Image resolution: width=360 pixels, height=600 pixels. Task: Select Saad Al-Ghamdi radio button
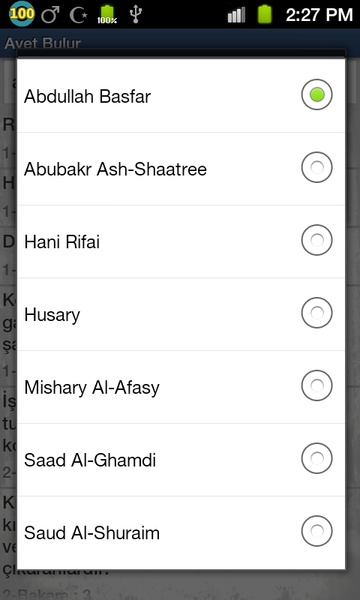point(317,458)
